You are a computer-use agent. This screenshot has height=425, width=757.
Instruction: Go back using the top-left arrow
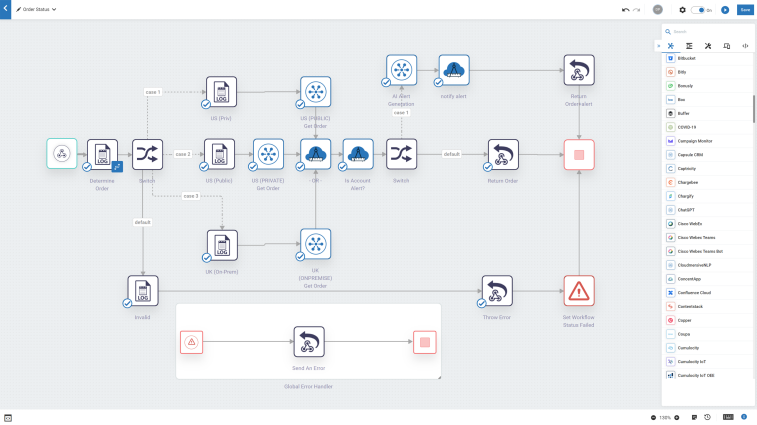[x=5, y=9]
